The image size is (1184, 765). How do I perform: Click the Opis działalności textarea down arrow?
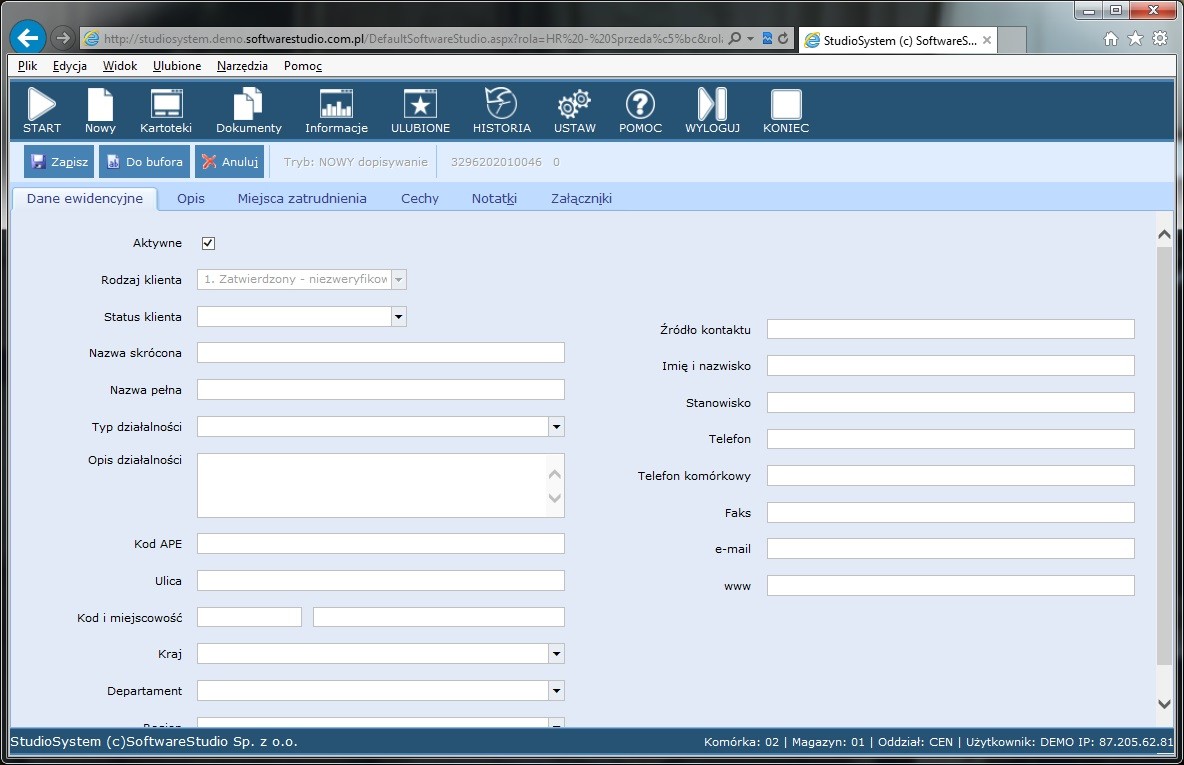(555, 498)
